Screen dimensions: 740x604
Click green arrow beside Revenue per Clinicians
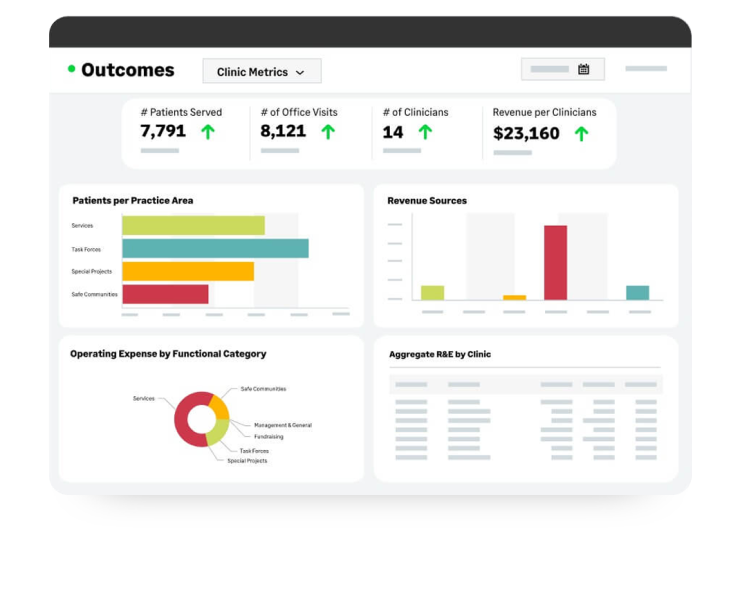581,133
